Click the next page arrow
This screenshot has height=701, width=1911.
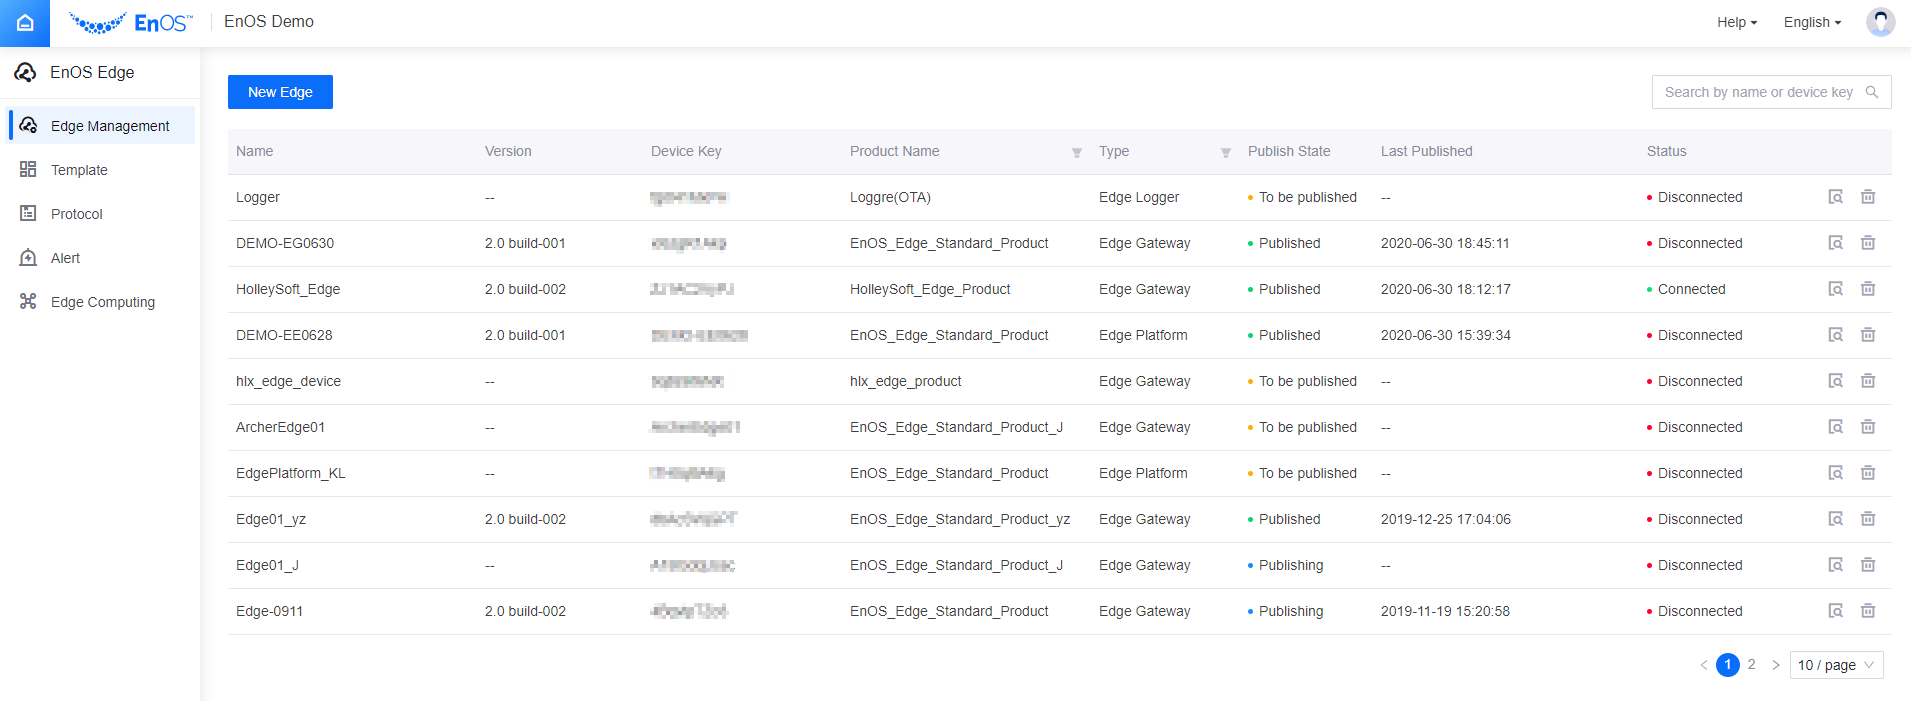[x=1776, y=665]
